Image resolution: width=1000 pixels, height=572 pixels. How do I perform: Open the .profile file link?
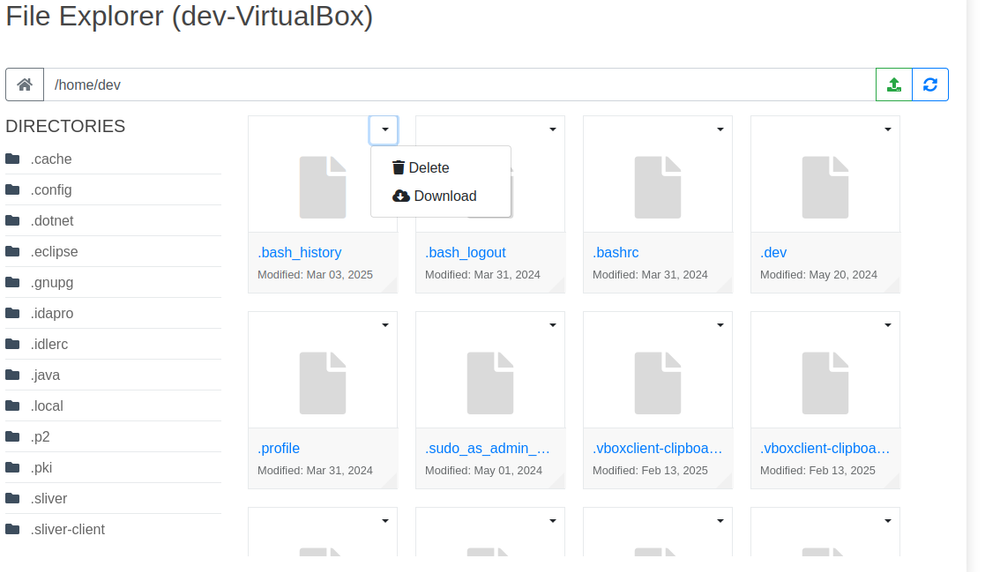coord(279,448)
